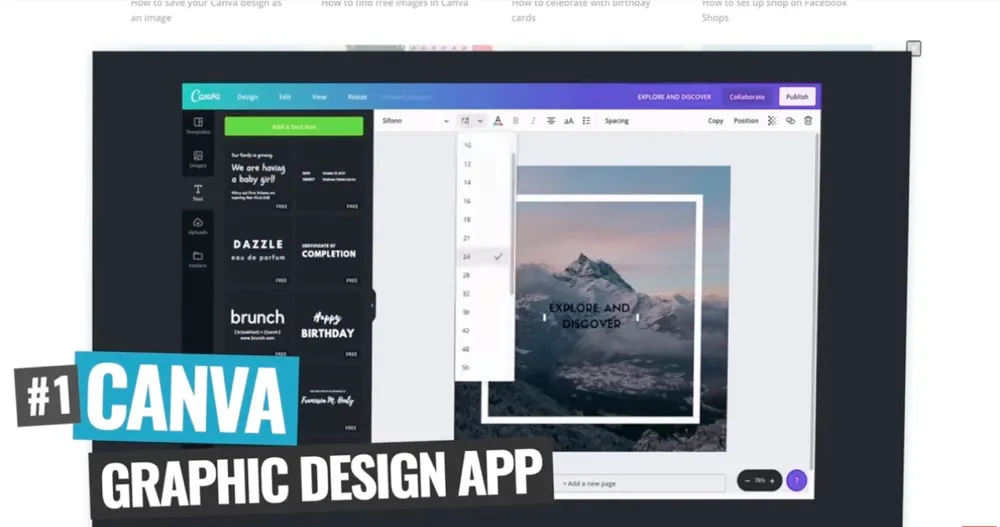1000x527 pixels.
Task: Click the uppercase aA icon
Action: (x=569, y=121)
